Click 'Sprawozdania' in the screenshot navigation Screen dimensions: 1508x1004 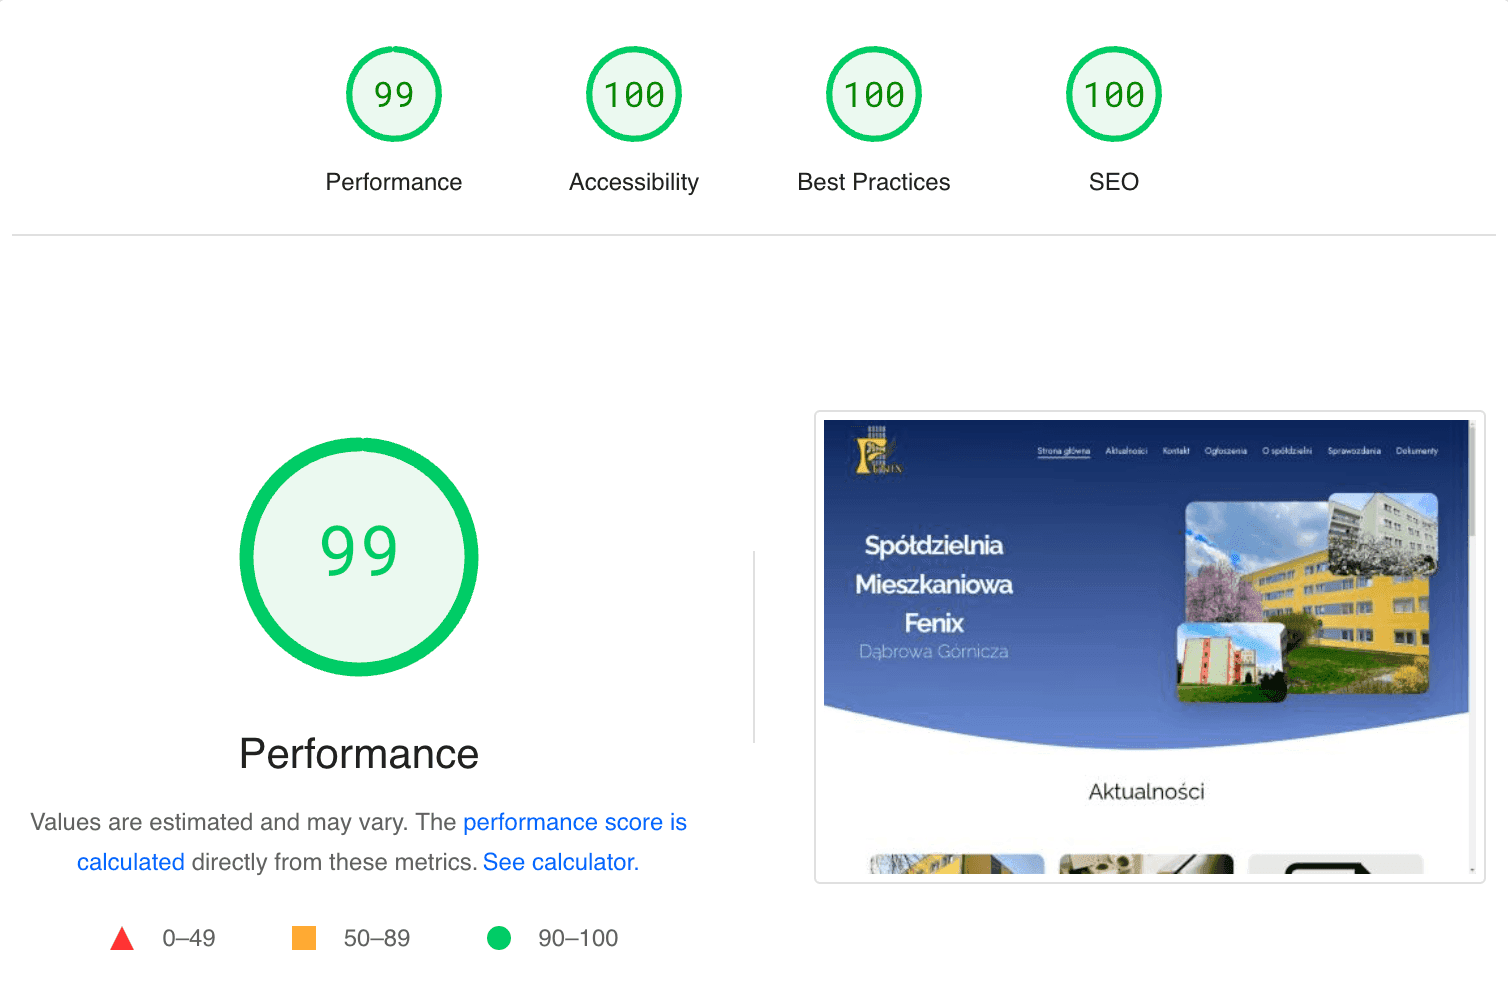coord(1354,451)
